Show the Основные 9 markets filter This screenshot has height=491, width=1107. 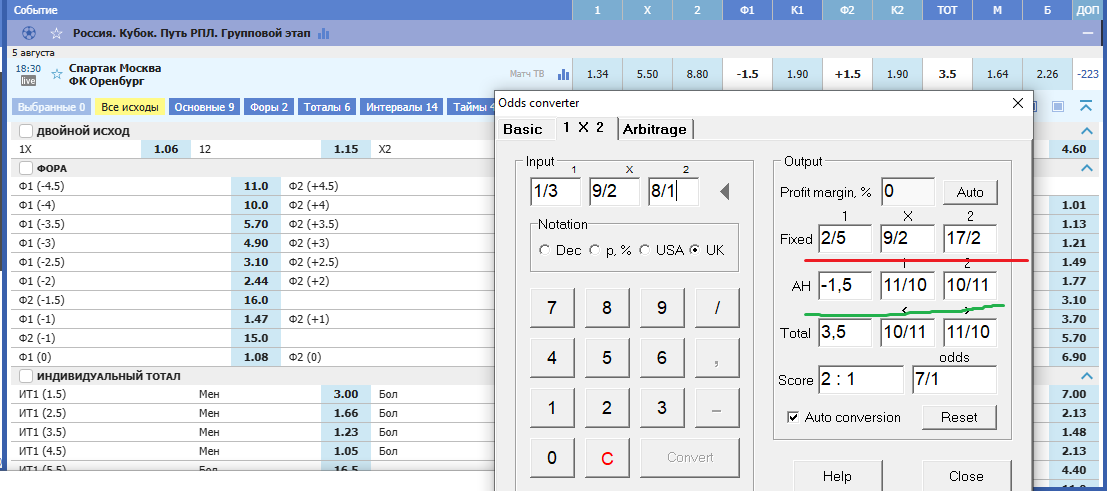[x=204, y=107]
